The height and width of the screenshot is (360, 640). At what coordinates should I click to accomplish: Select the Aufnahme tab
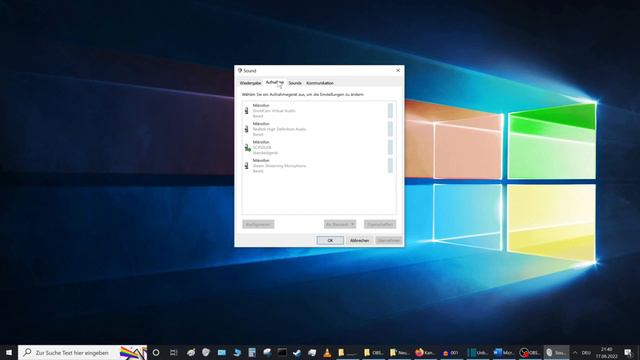tap(274, 82)
